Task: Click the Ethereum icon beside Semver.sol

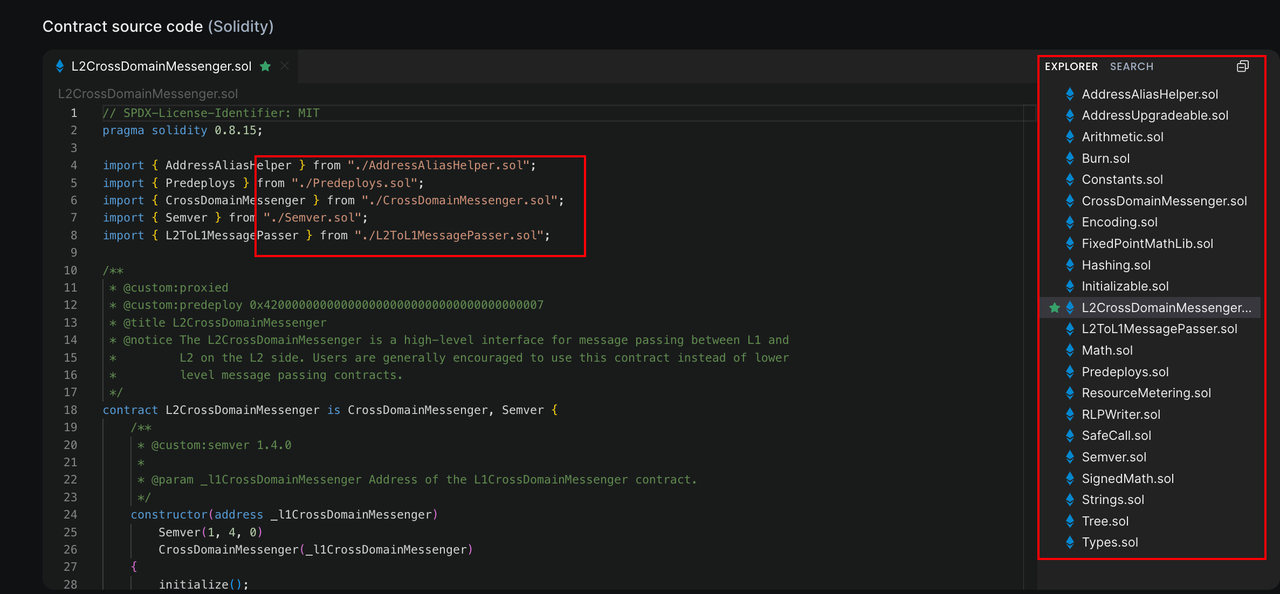Action: (x=1070, y=457)
